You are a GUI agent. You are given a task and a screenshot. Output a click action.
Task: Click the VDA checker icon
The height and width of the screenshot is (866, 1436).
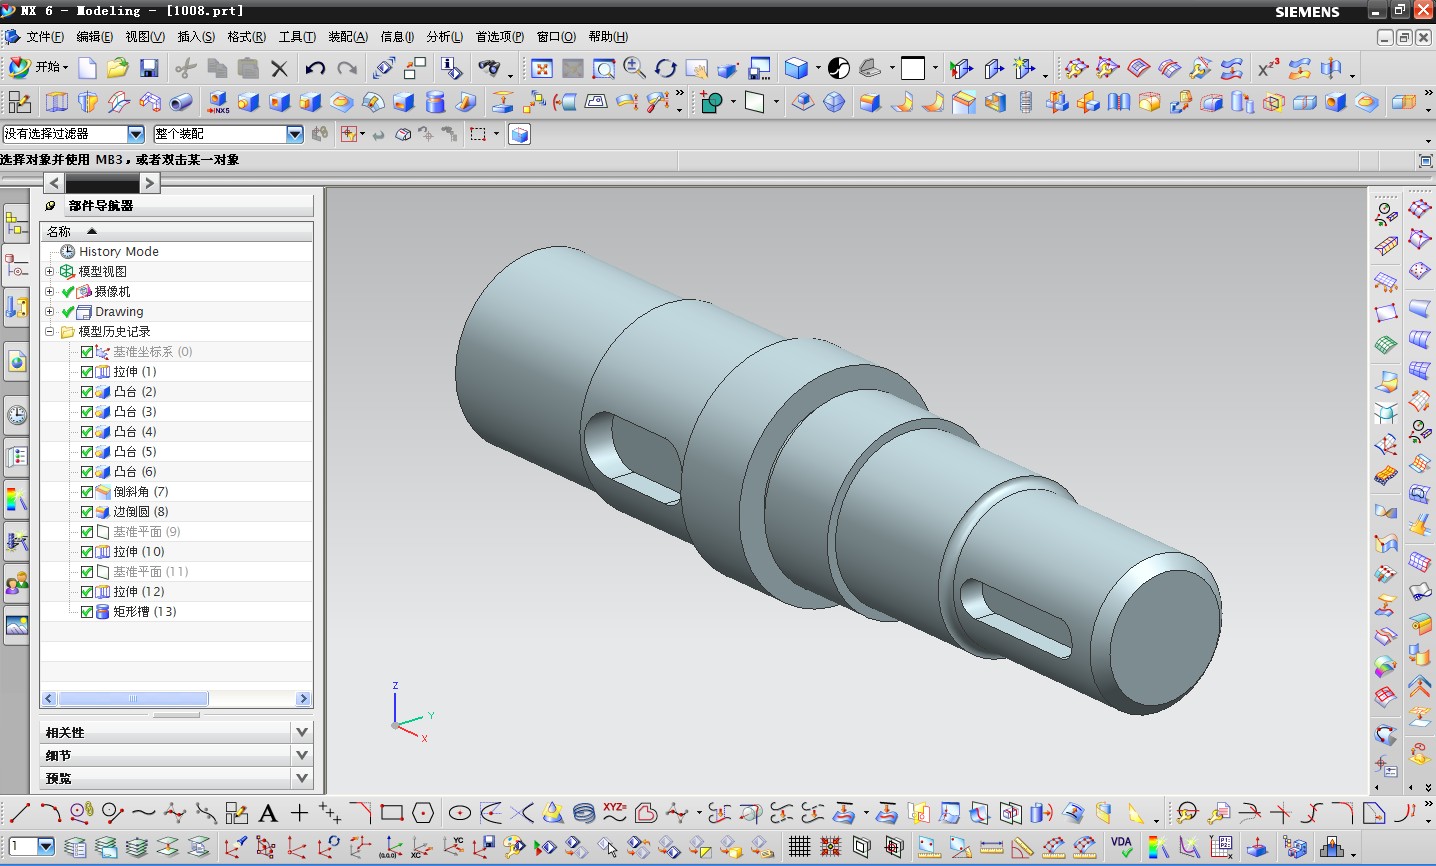[x=1121, y=847]
